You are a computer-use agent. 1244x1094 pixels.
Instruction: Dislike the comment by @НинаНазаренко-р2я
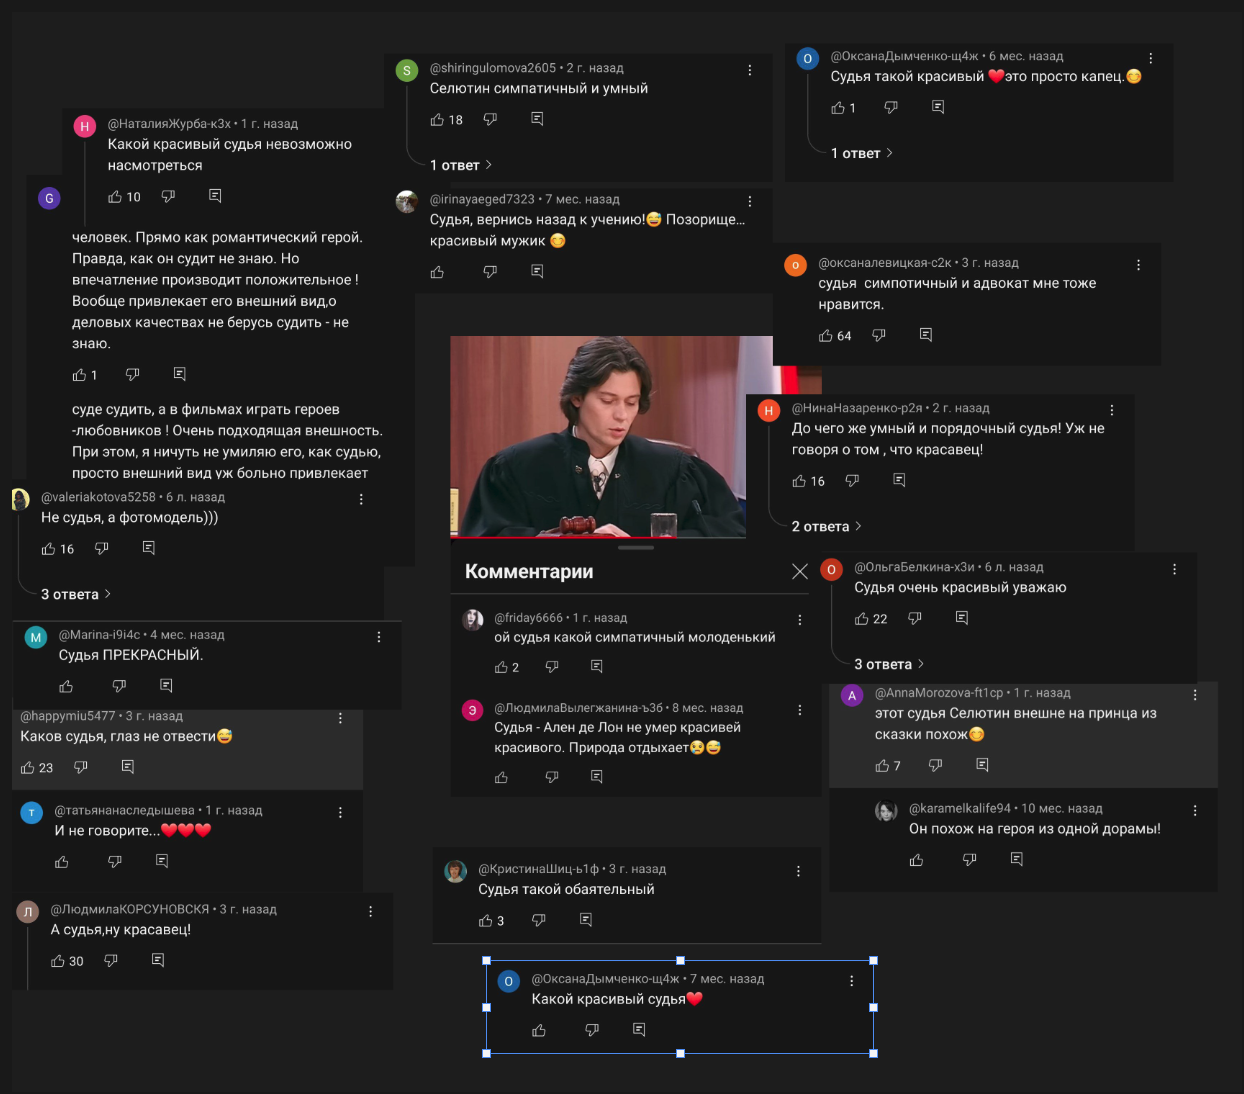852,481
